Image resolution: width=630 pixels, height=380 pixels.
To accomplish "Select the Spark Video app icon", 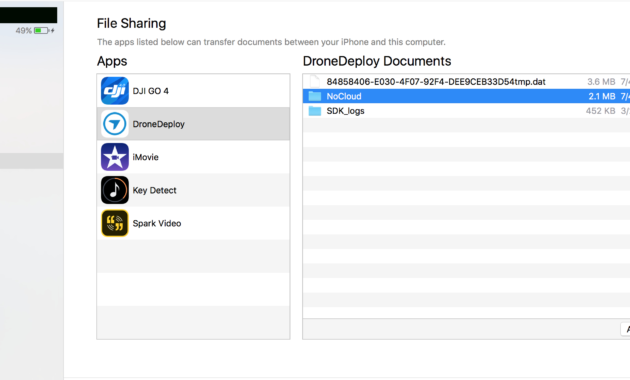I will (115, 223).
